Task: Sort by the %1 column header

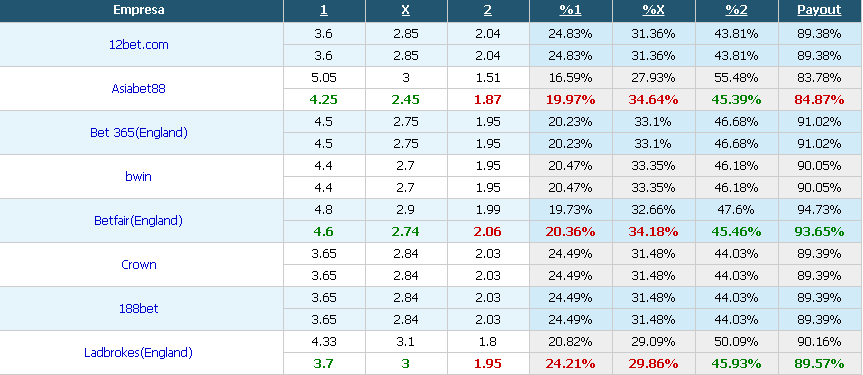Action: pos(570,10)
